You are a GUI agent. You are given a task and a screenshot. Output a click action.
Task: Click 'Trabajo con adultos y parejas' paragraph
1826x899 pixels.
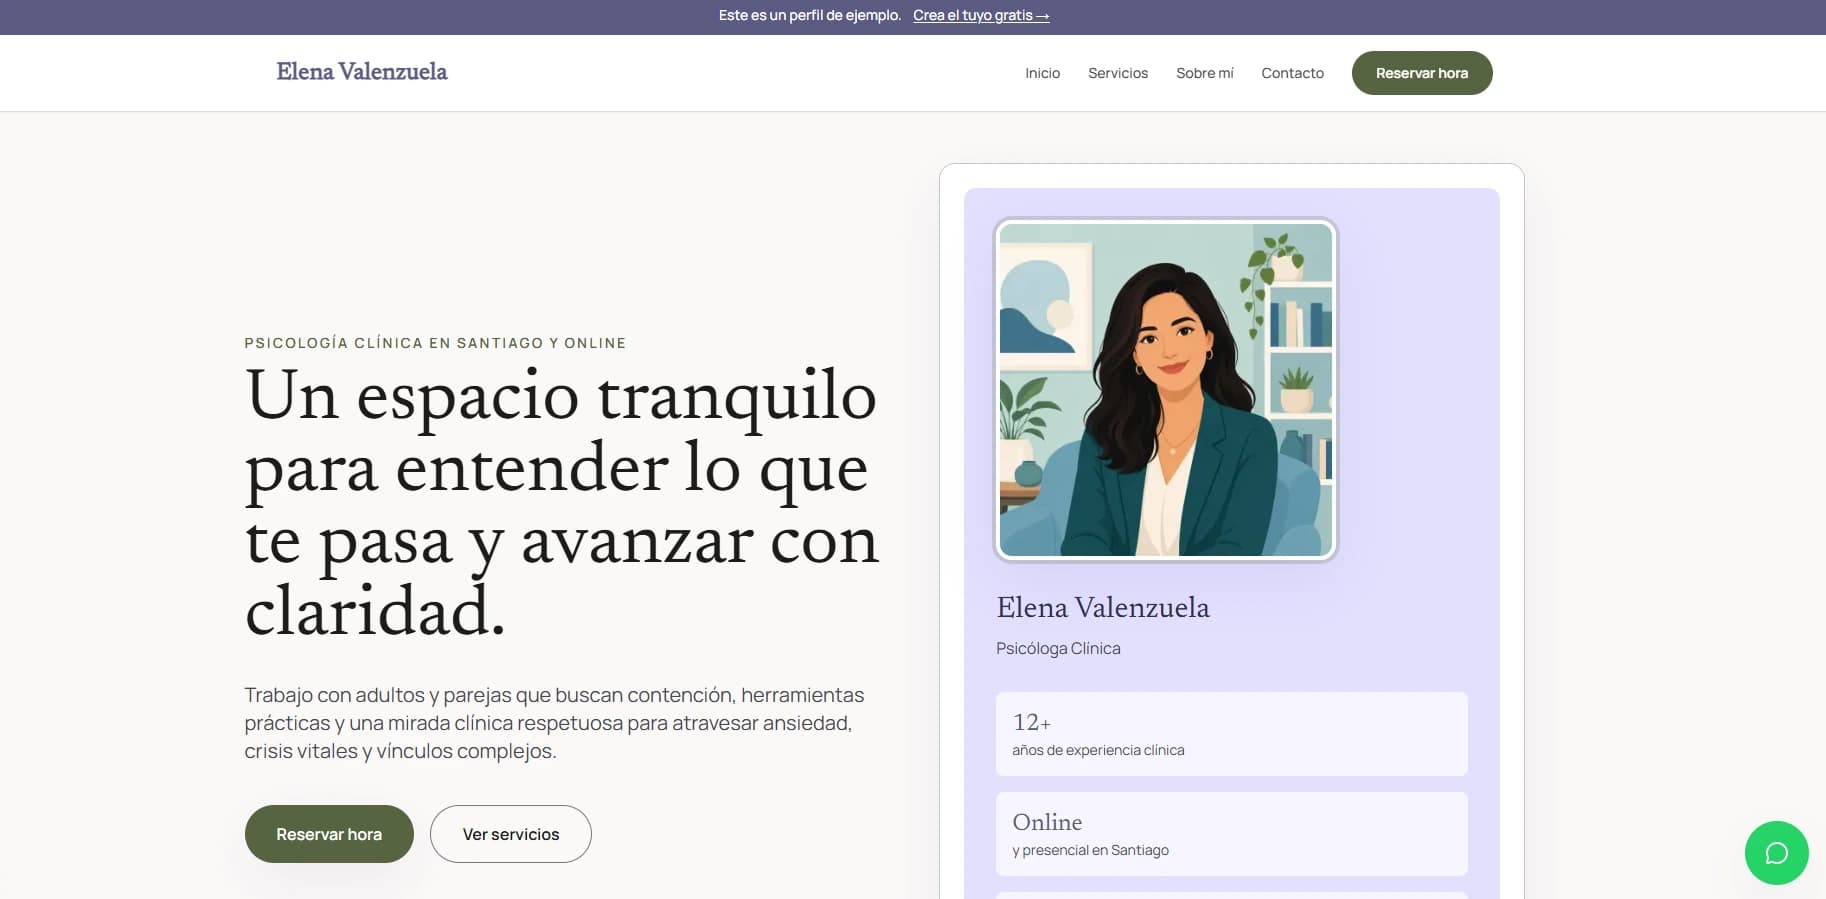[x=554, y=723]
